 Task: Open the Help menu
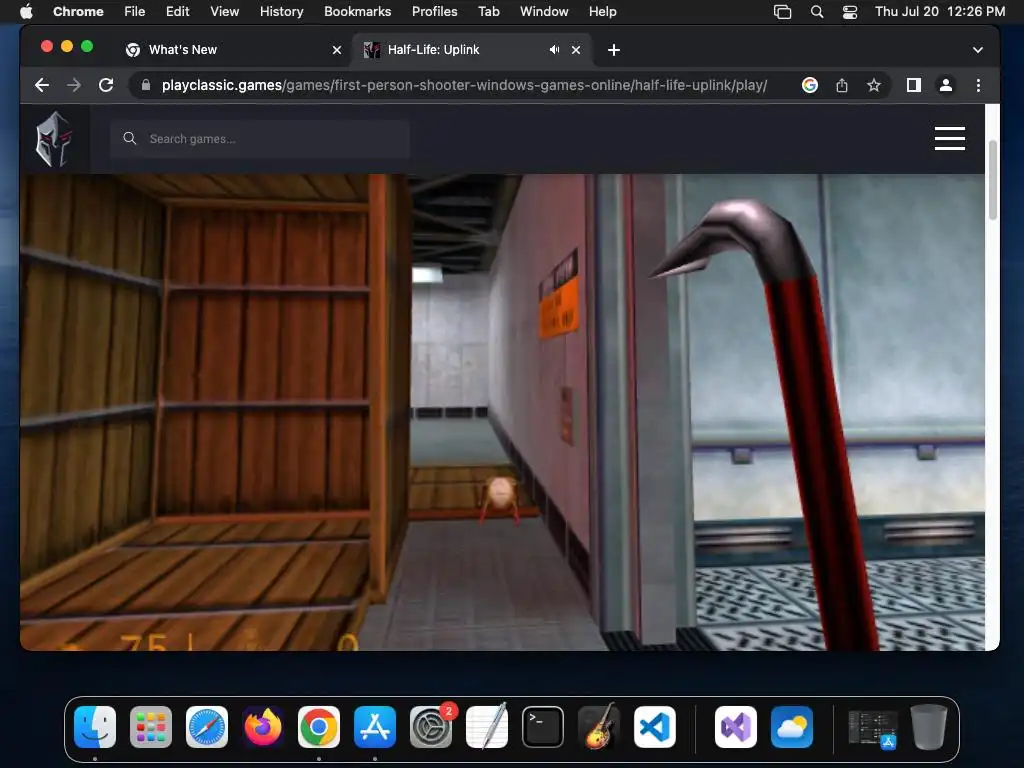pyautogui.click(x=602, y=11)
